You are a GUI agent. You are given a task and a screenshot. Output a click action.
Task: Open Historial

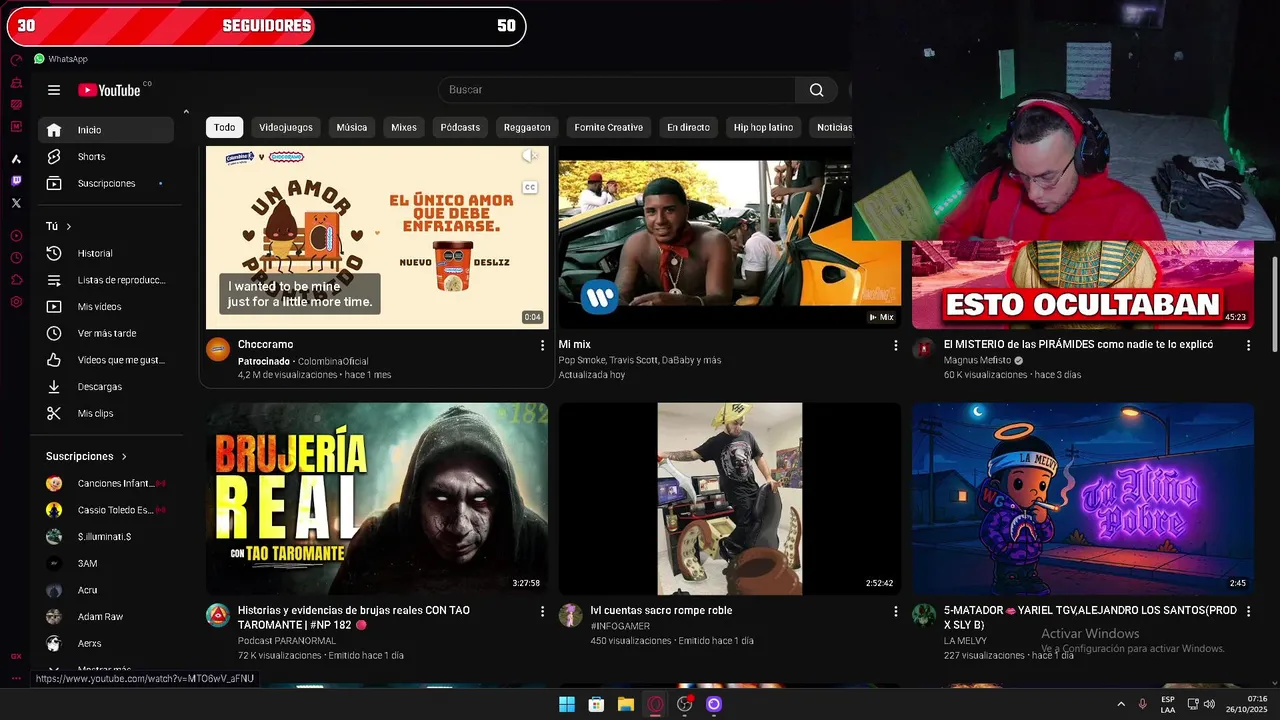pos(106,254)
